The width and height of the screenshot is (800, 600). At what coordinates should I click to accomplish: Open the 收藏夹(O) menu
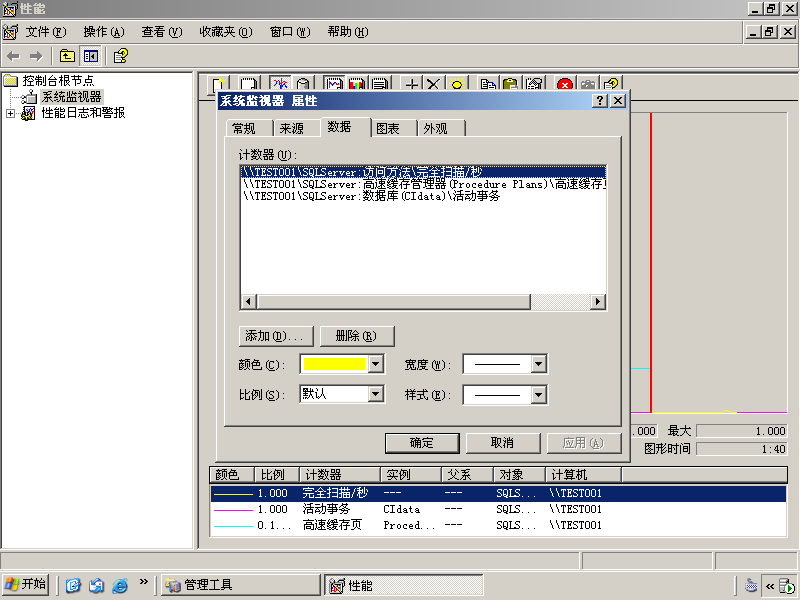click(x=226, y=32)
